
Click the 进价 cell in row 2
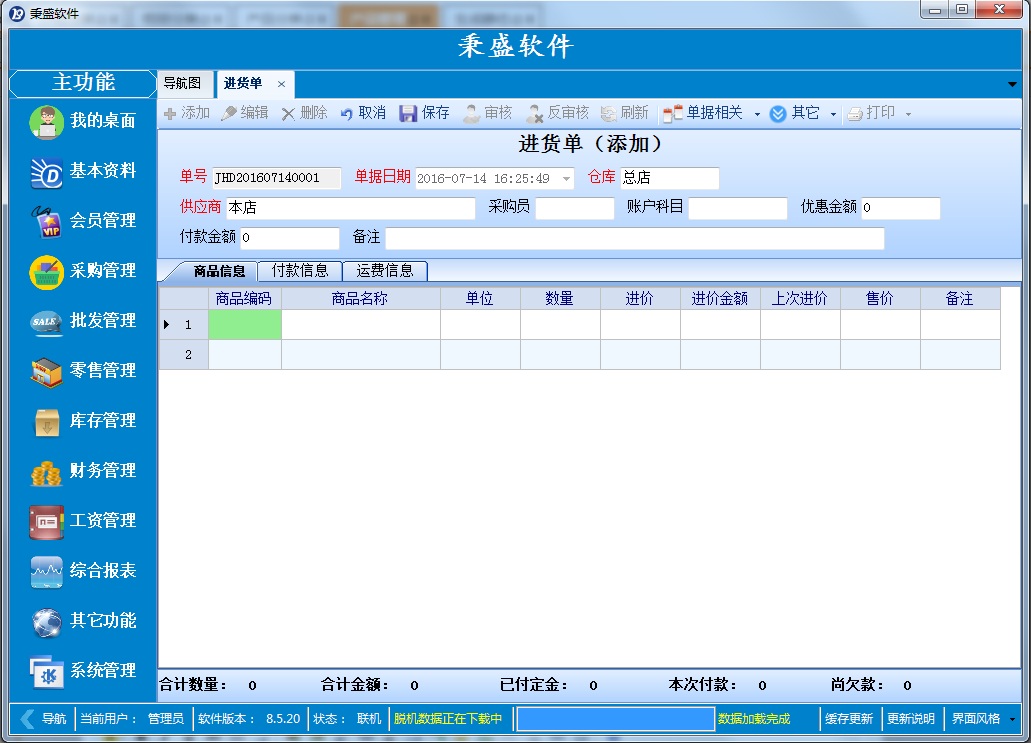(x=640, y=356)
